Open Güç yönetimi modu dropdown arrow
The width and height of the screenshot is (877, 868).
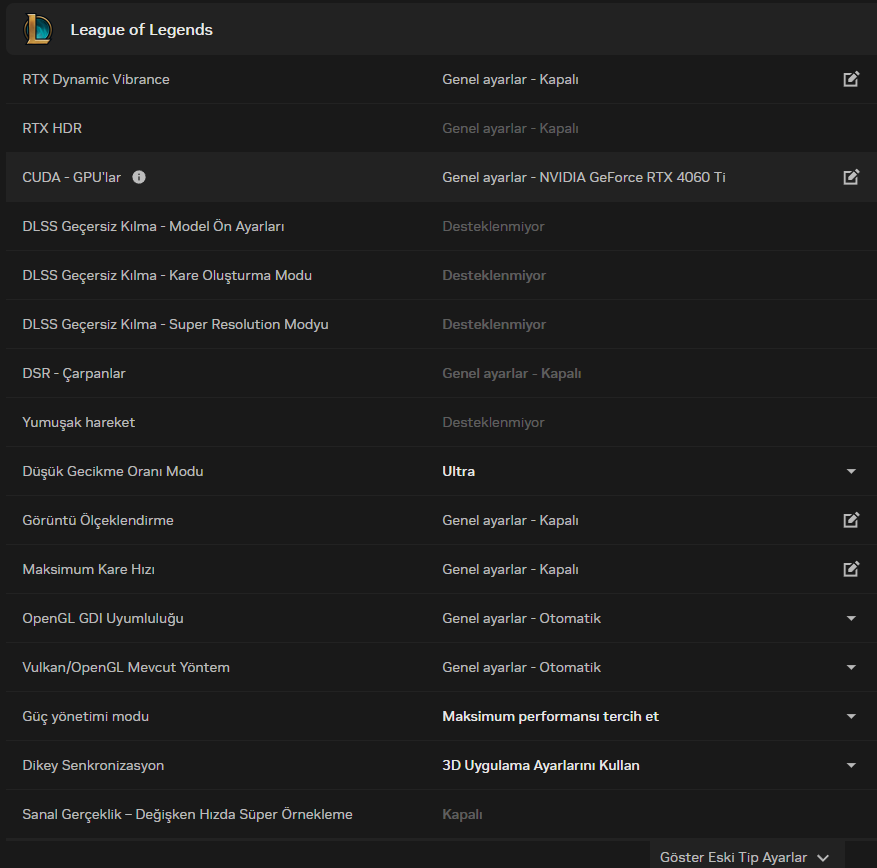tap(851, 716)
